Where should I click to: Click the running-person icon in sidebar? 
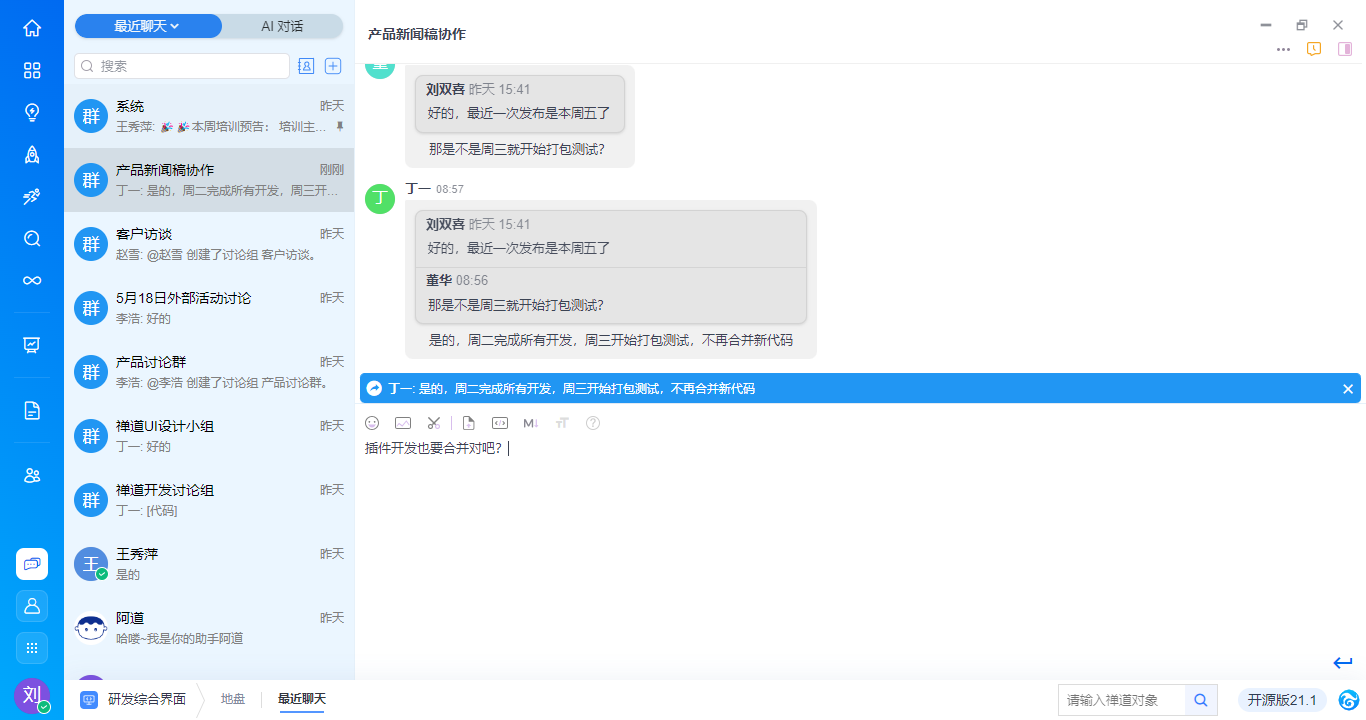(32, 196)
